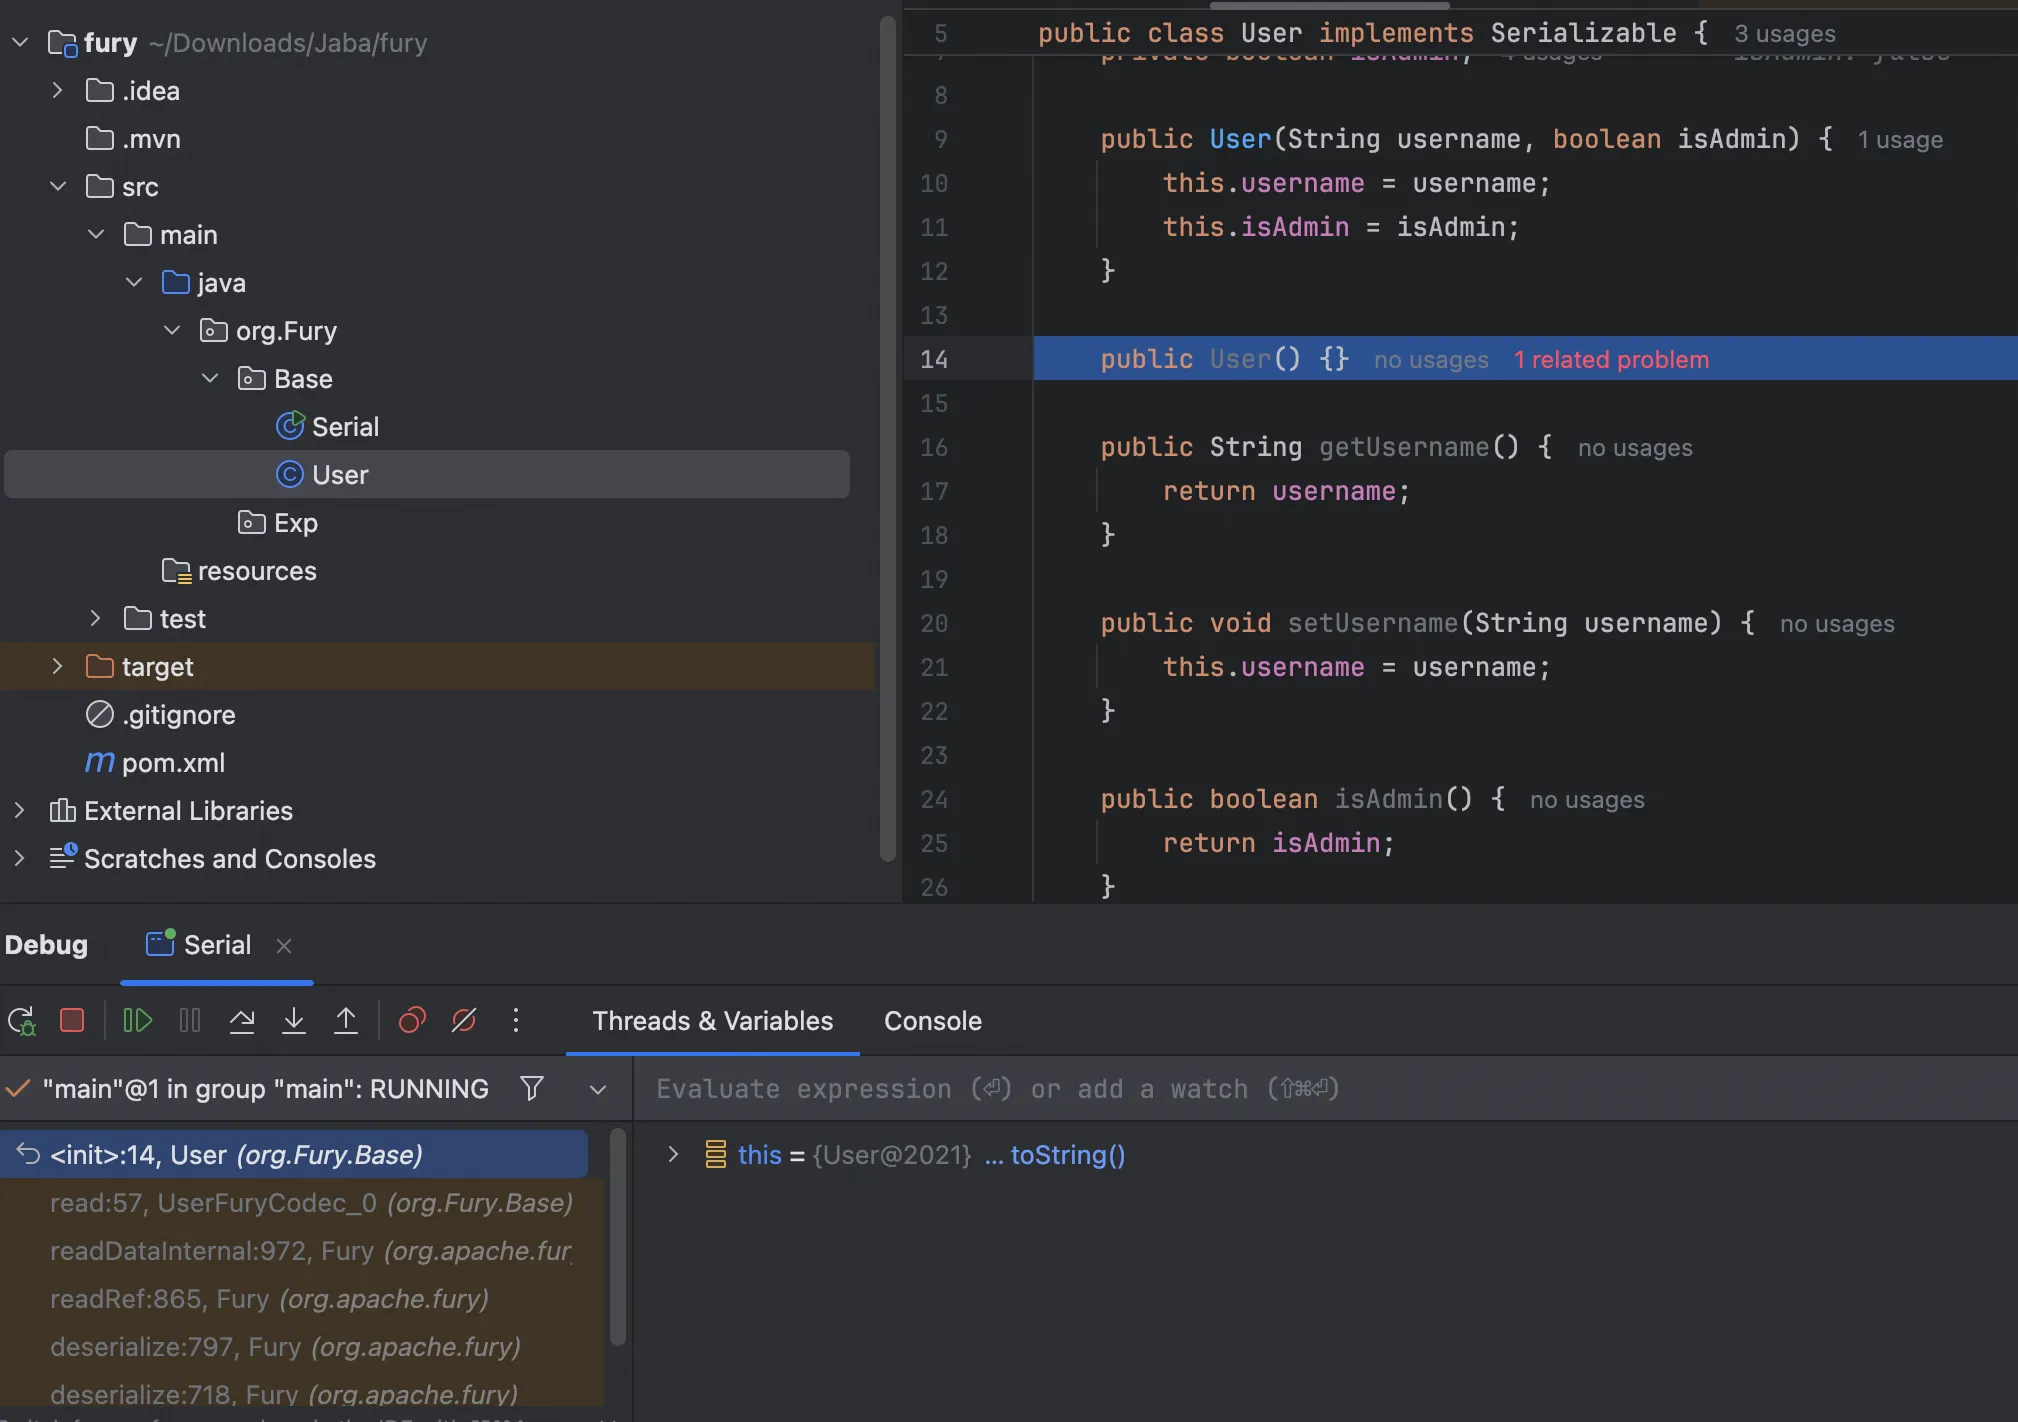Click the Rerun debug icon

(22, 1021)
